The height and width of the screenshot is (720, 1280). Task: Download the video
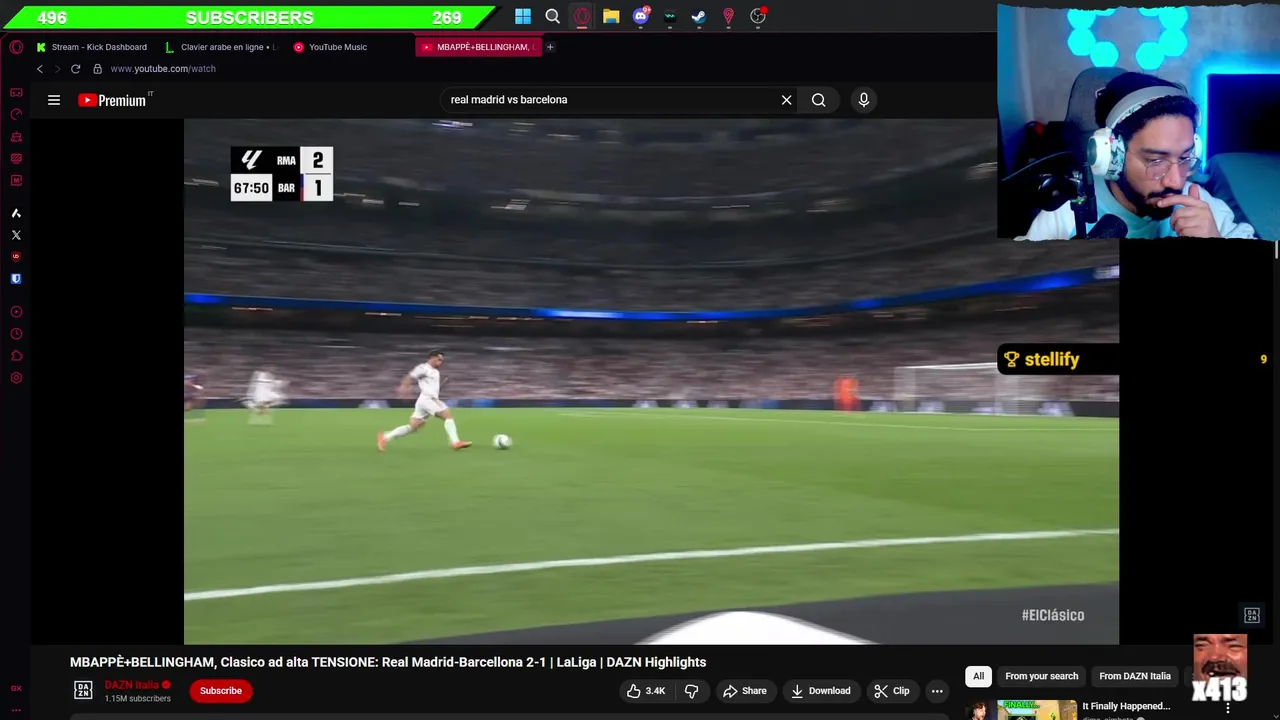(820, 691)
